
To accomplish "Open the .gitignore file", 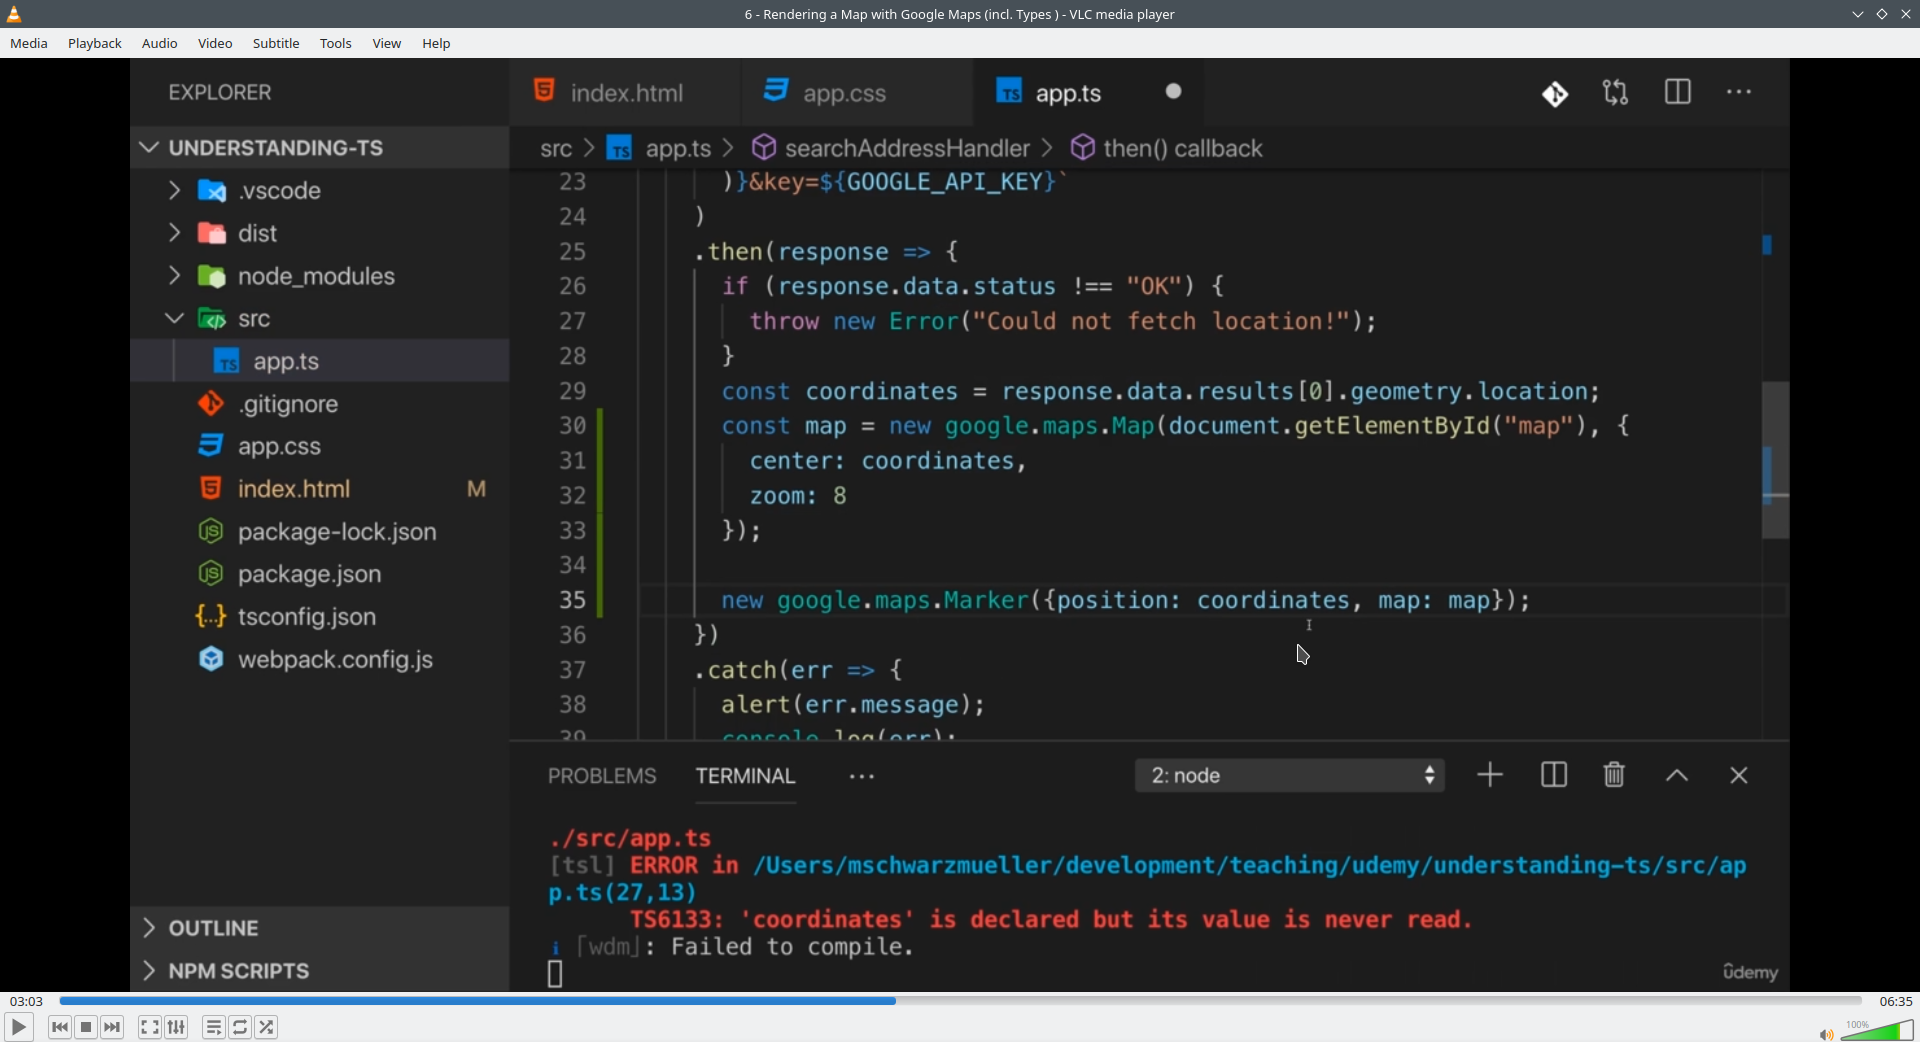I will pos(320,404).
